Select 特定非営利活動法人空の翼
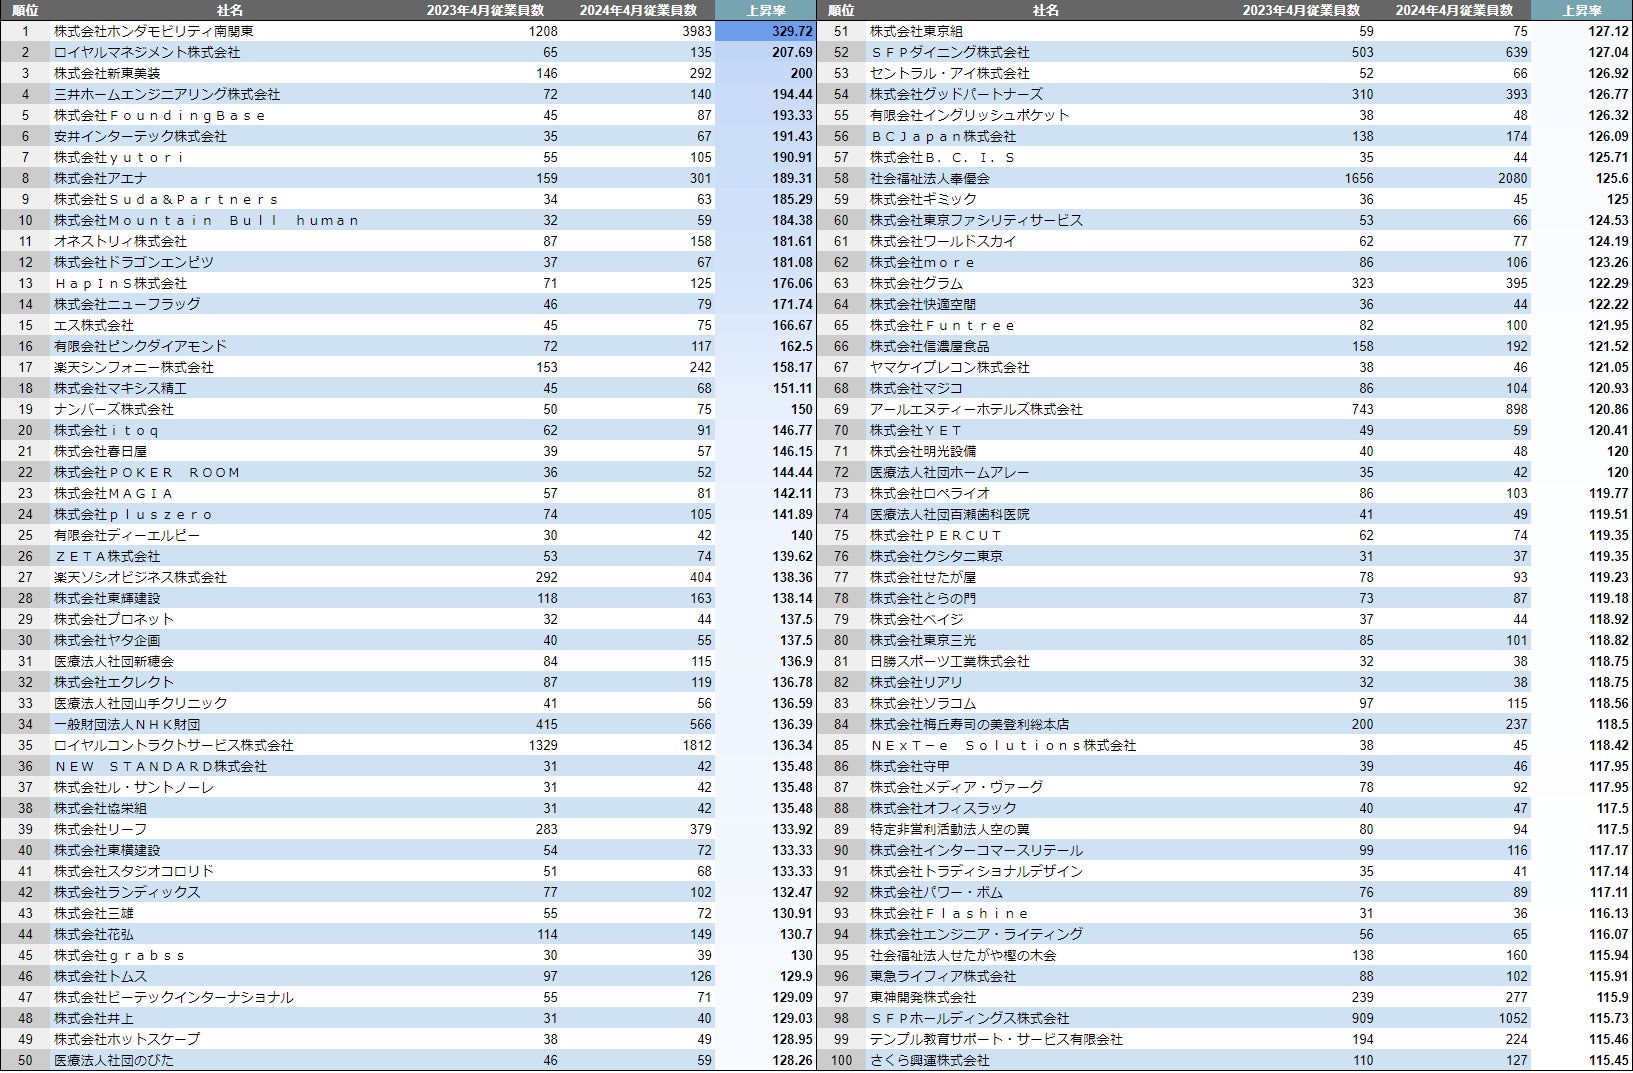 [x=950, y=829]
